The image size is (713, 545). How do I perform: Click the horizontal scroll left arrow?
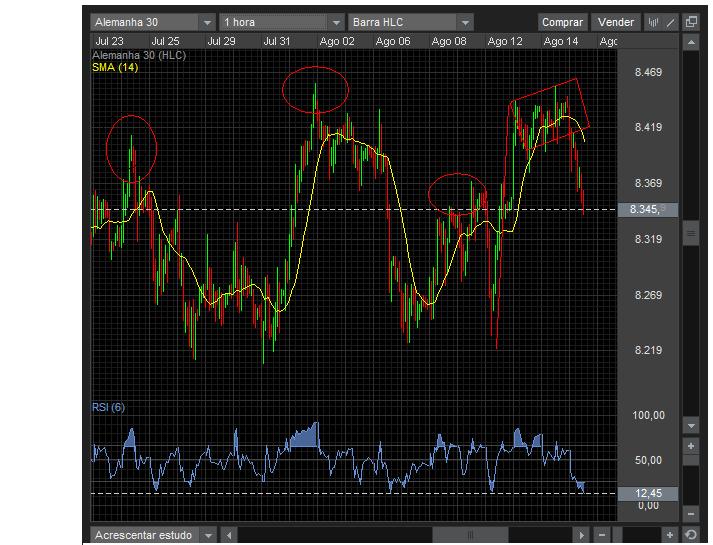tap(229, 535)
